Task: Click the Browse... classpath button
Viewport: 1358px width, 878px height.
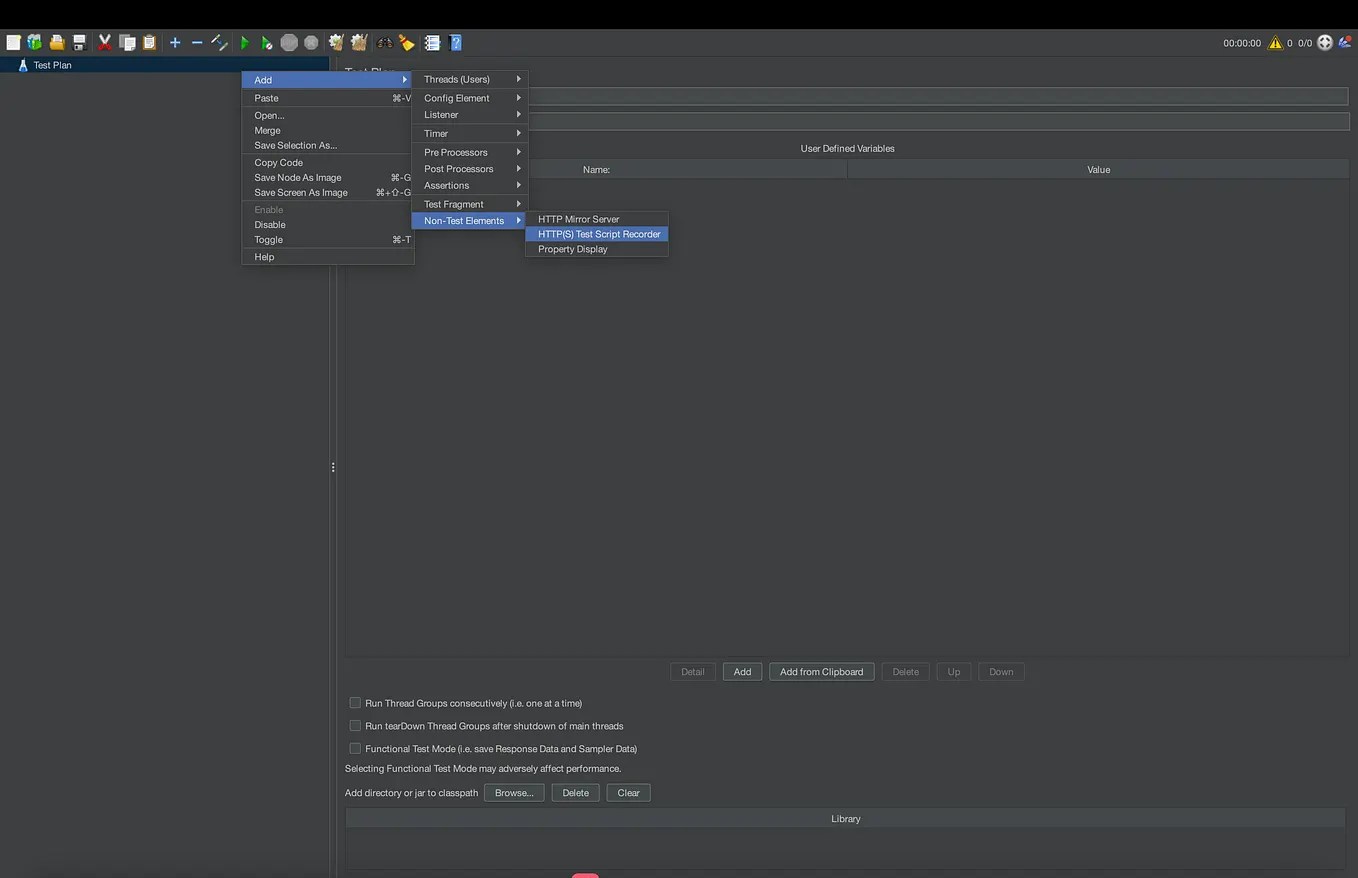Action: tap(514, 793)
